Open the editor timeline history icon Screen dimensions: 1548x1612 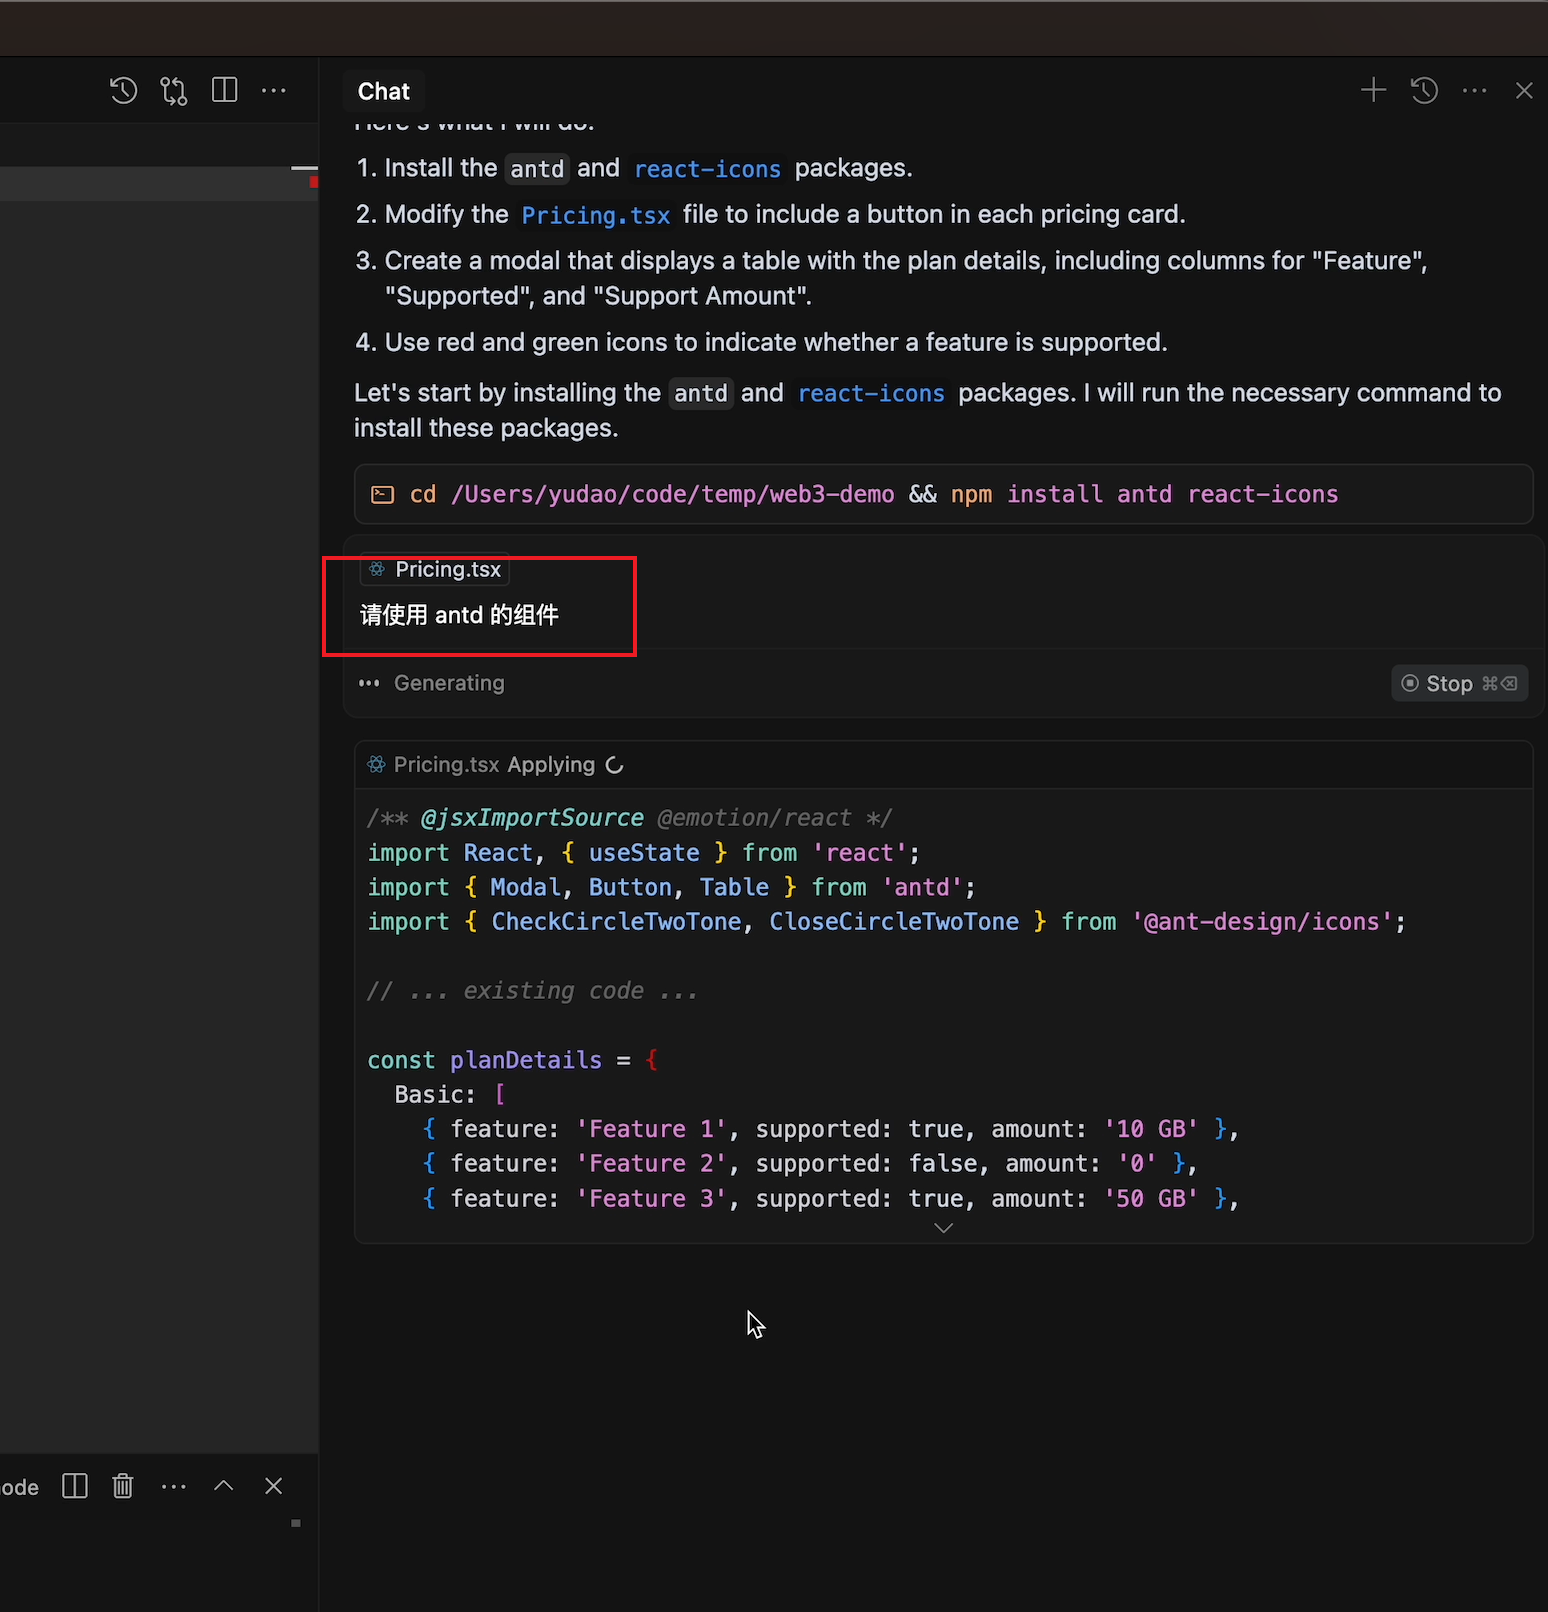(x=123, y=91)
